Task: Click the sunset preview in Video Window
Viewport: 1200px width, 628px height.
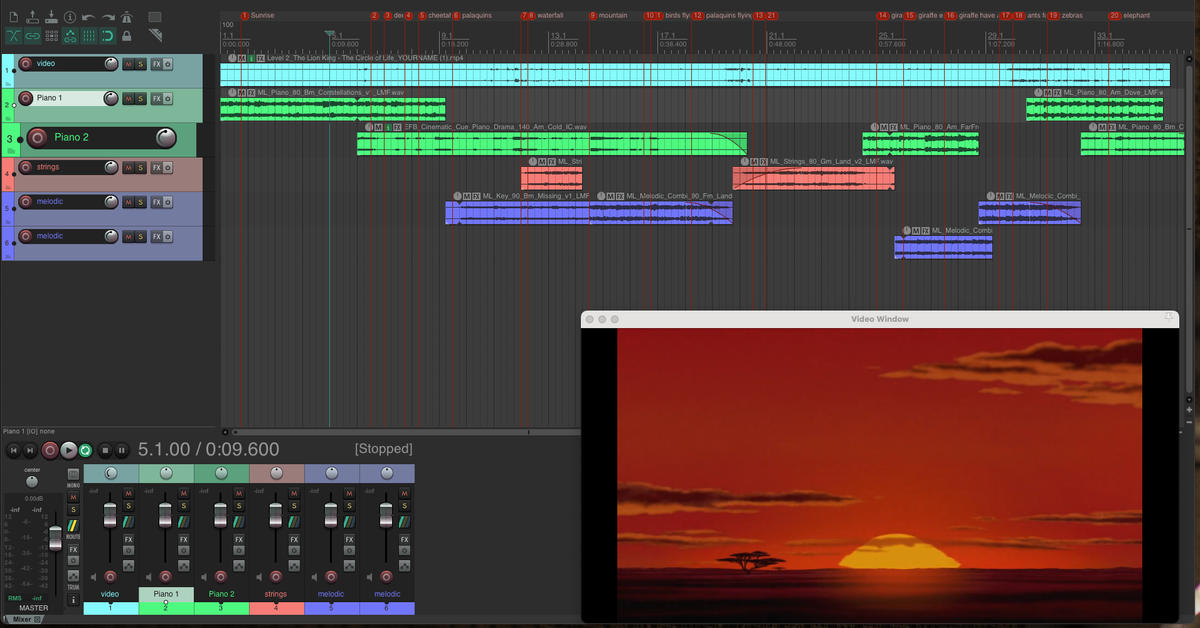Action: pyautogui.click(x=879, y=475)
